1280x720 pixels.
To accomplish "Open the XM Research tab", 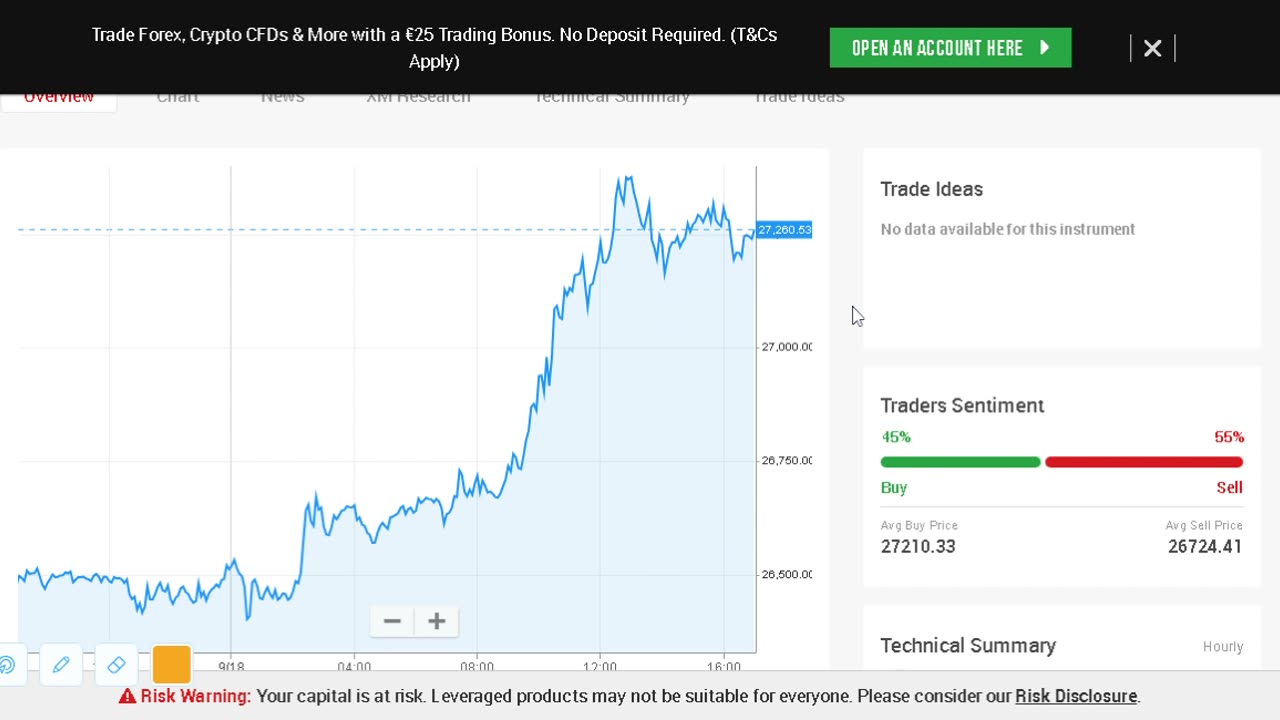I will click(x=418, y=97).
